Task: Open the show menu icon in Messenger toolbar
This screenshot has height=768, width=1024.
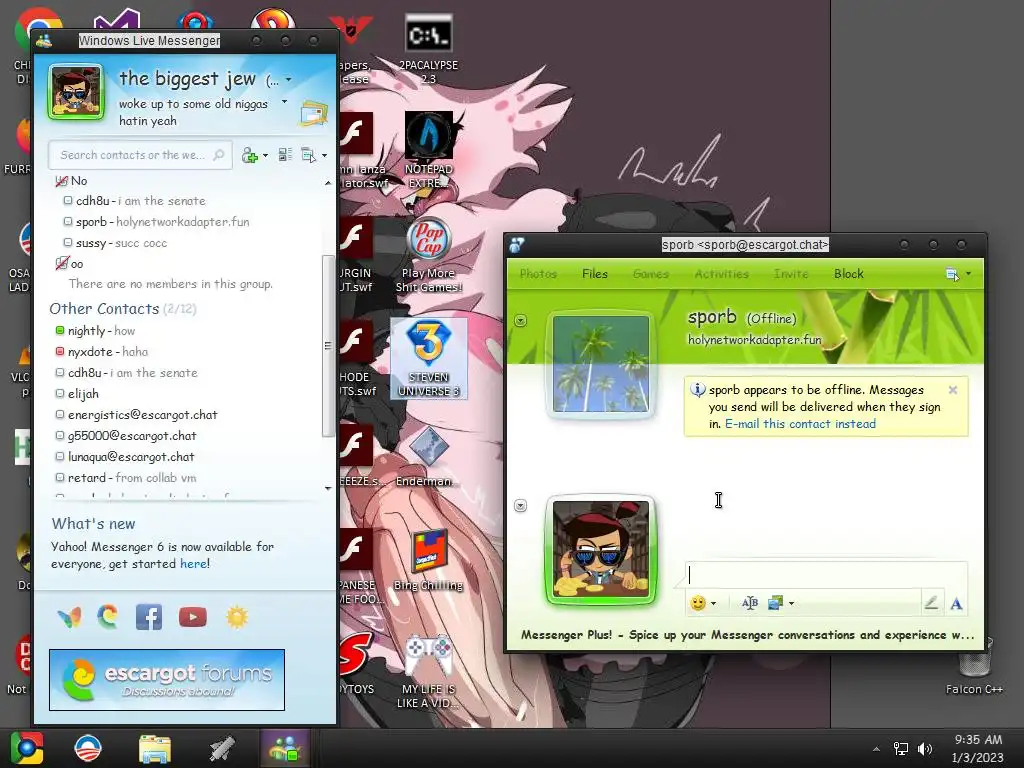Action: 309,155
